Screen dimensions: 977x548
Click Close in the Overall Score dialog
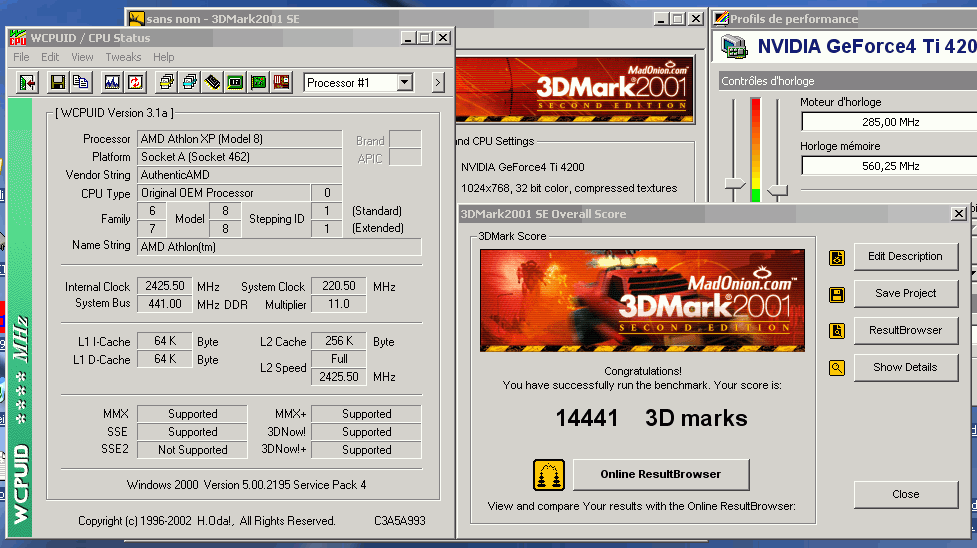905,494
